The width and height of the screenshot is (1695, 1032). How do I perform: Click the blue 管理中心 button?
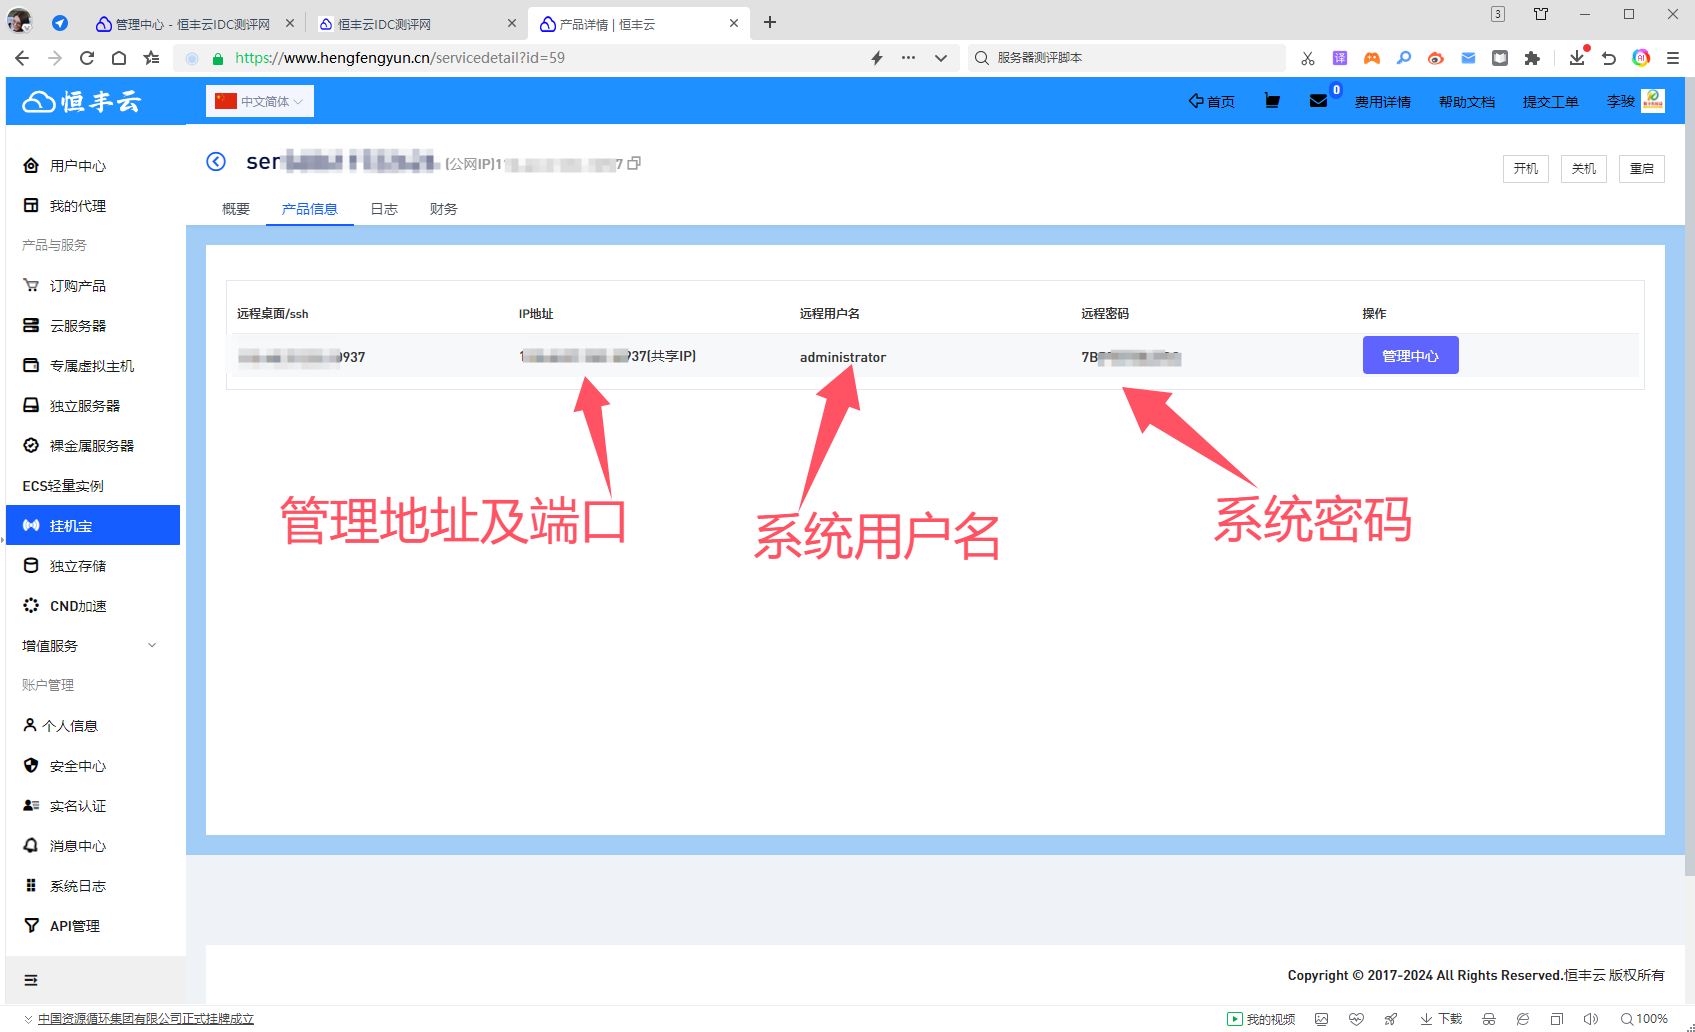tap(1411, 355)
